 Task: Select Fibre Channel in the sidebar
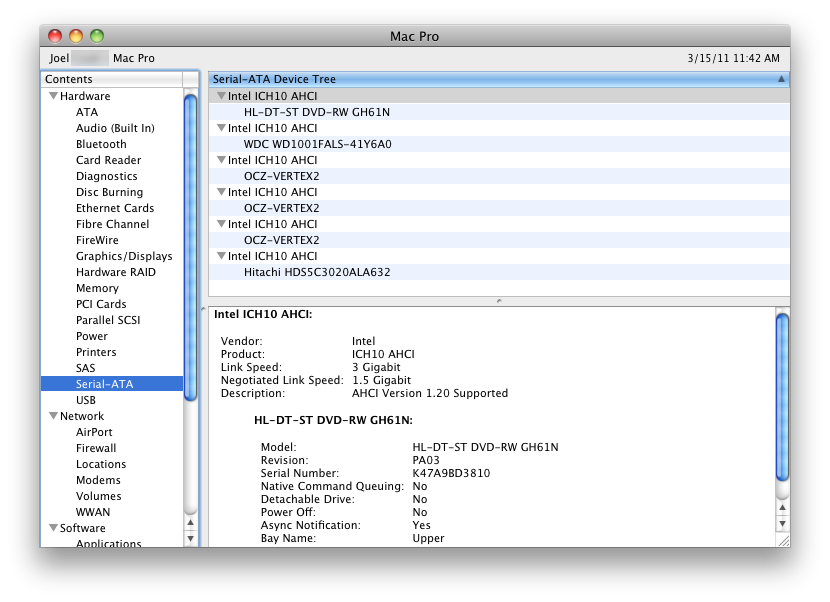(112, 224)
